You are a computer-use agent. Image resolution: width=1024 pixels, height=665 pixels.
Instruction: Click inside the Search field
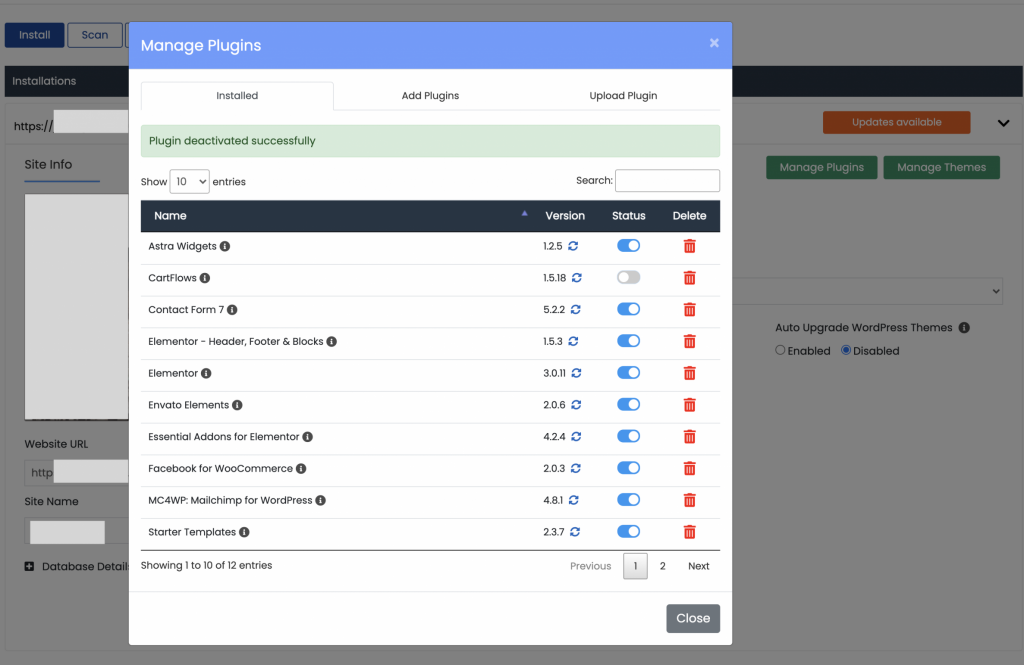click(667, 180)
